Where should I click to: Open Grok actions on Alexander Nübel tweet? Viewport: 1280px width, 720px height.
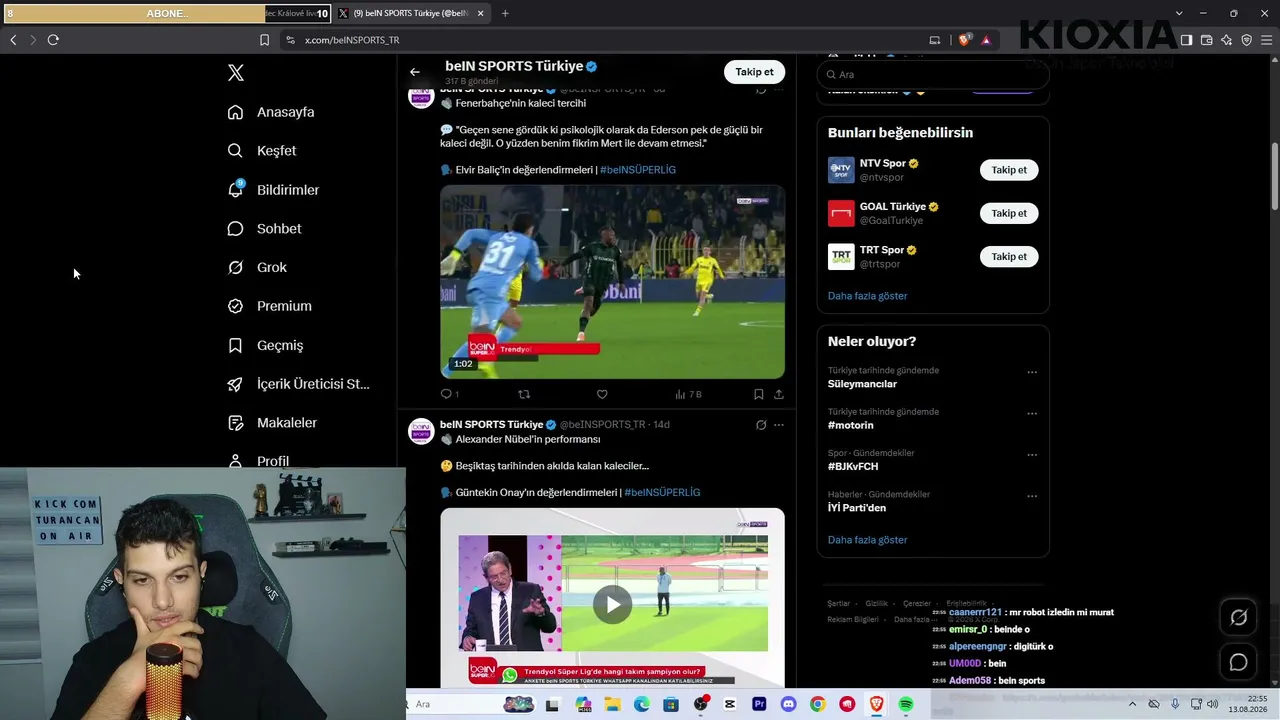coord(761,425)
